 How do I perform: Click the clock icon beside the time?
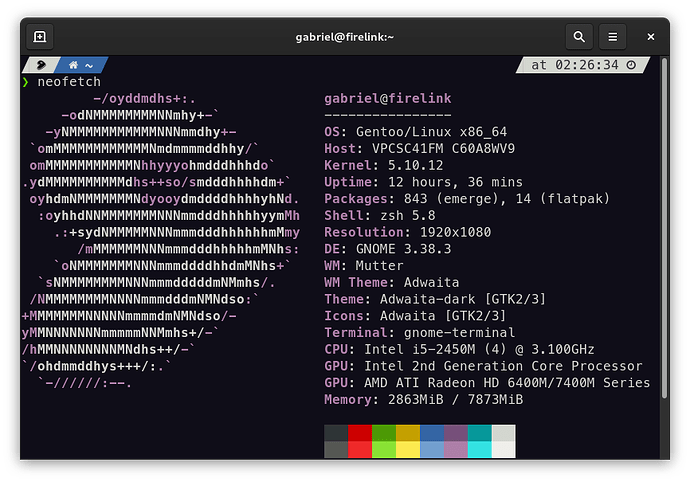[631, 65]
